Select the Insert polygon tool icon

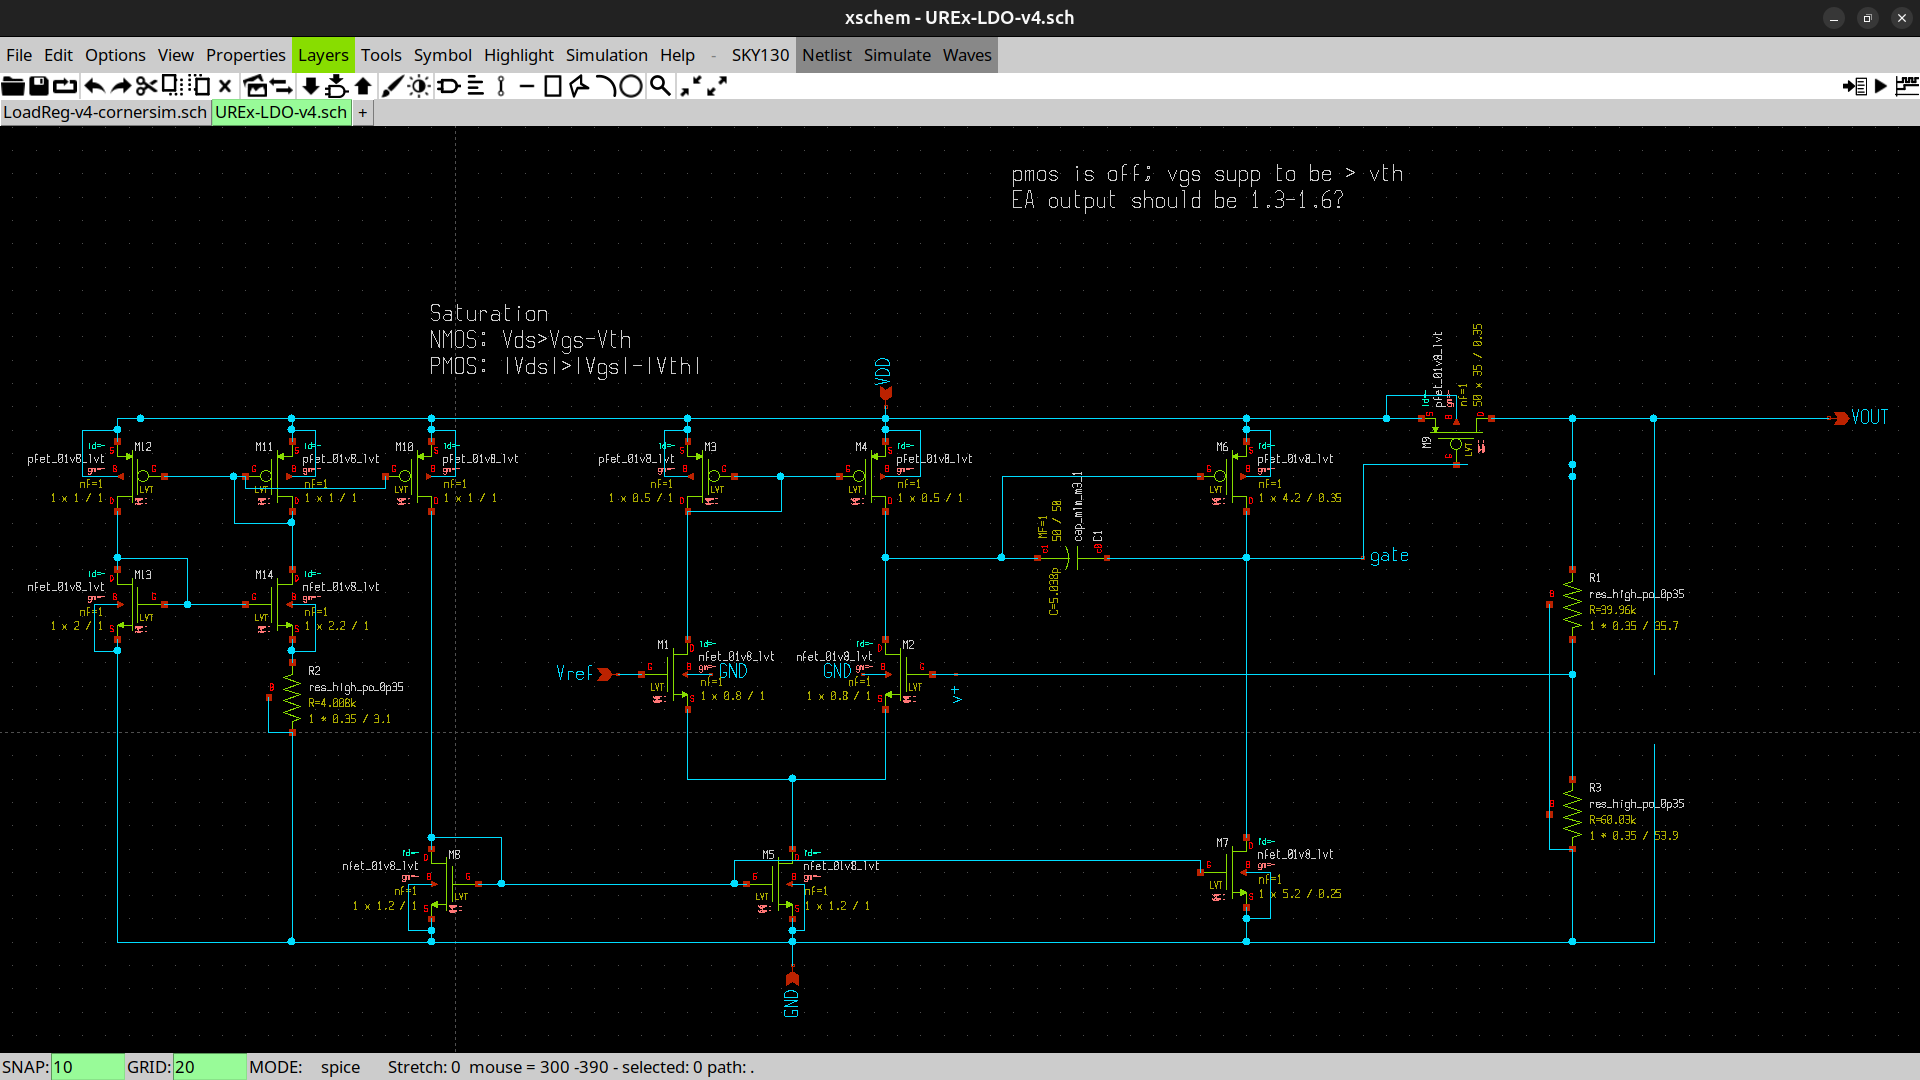(x=579, y=86)
